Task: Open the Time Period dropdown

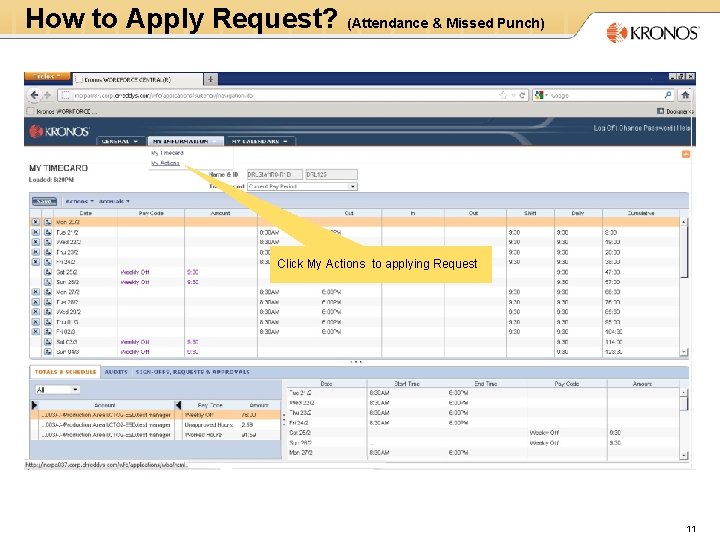Action: point(302,186)
